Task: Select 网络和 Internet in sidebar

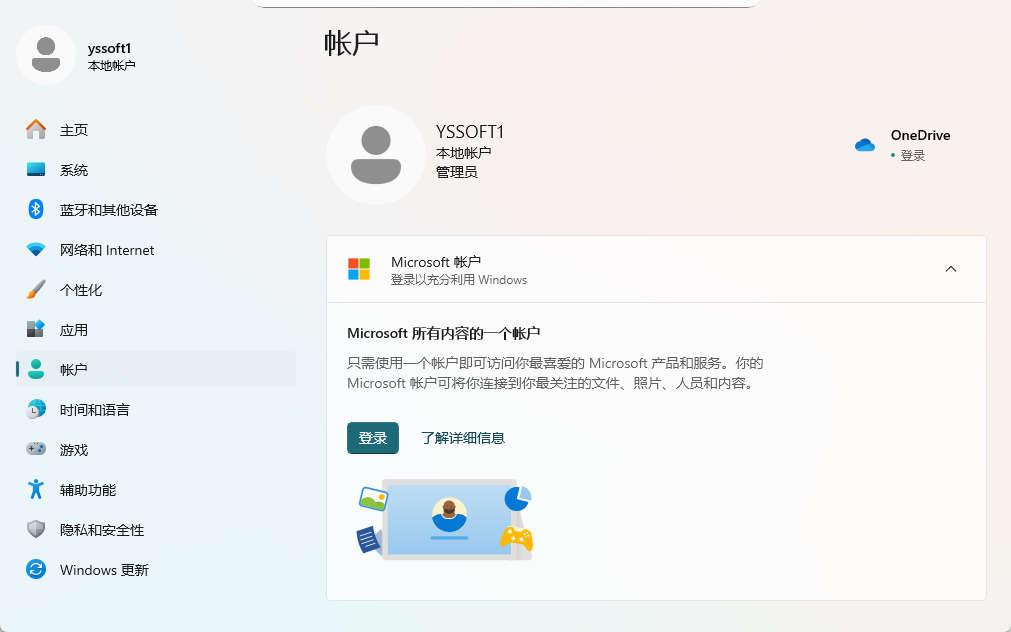Action: 155,250
